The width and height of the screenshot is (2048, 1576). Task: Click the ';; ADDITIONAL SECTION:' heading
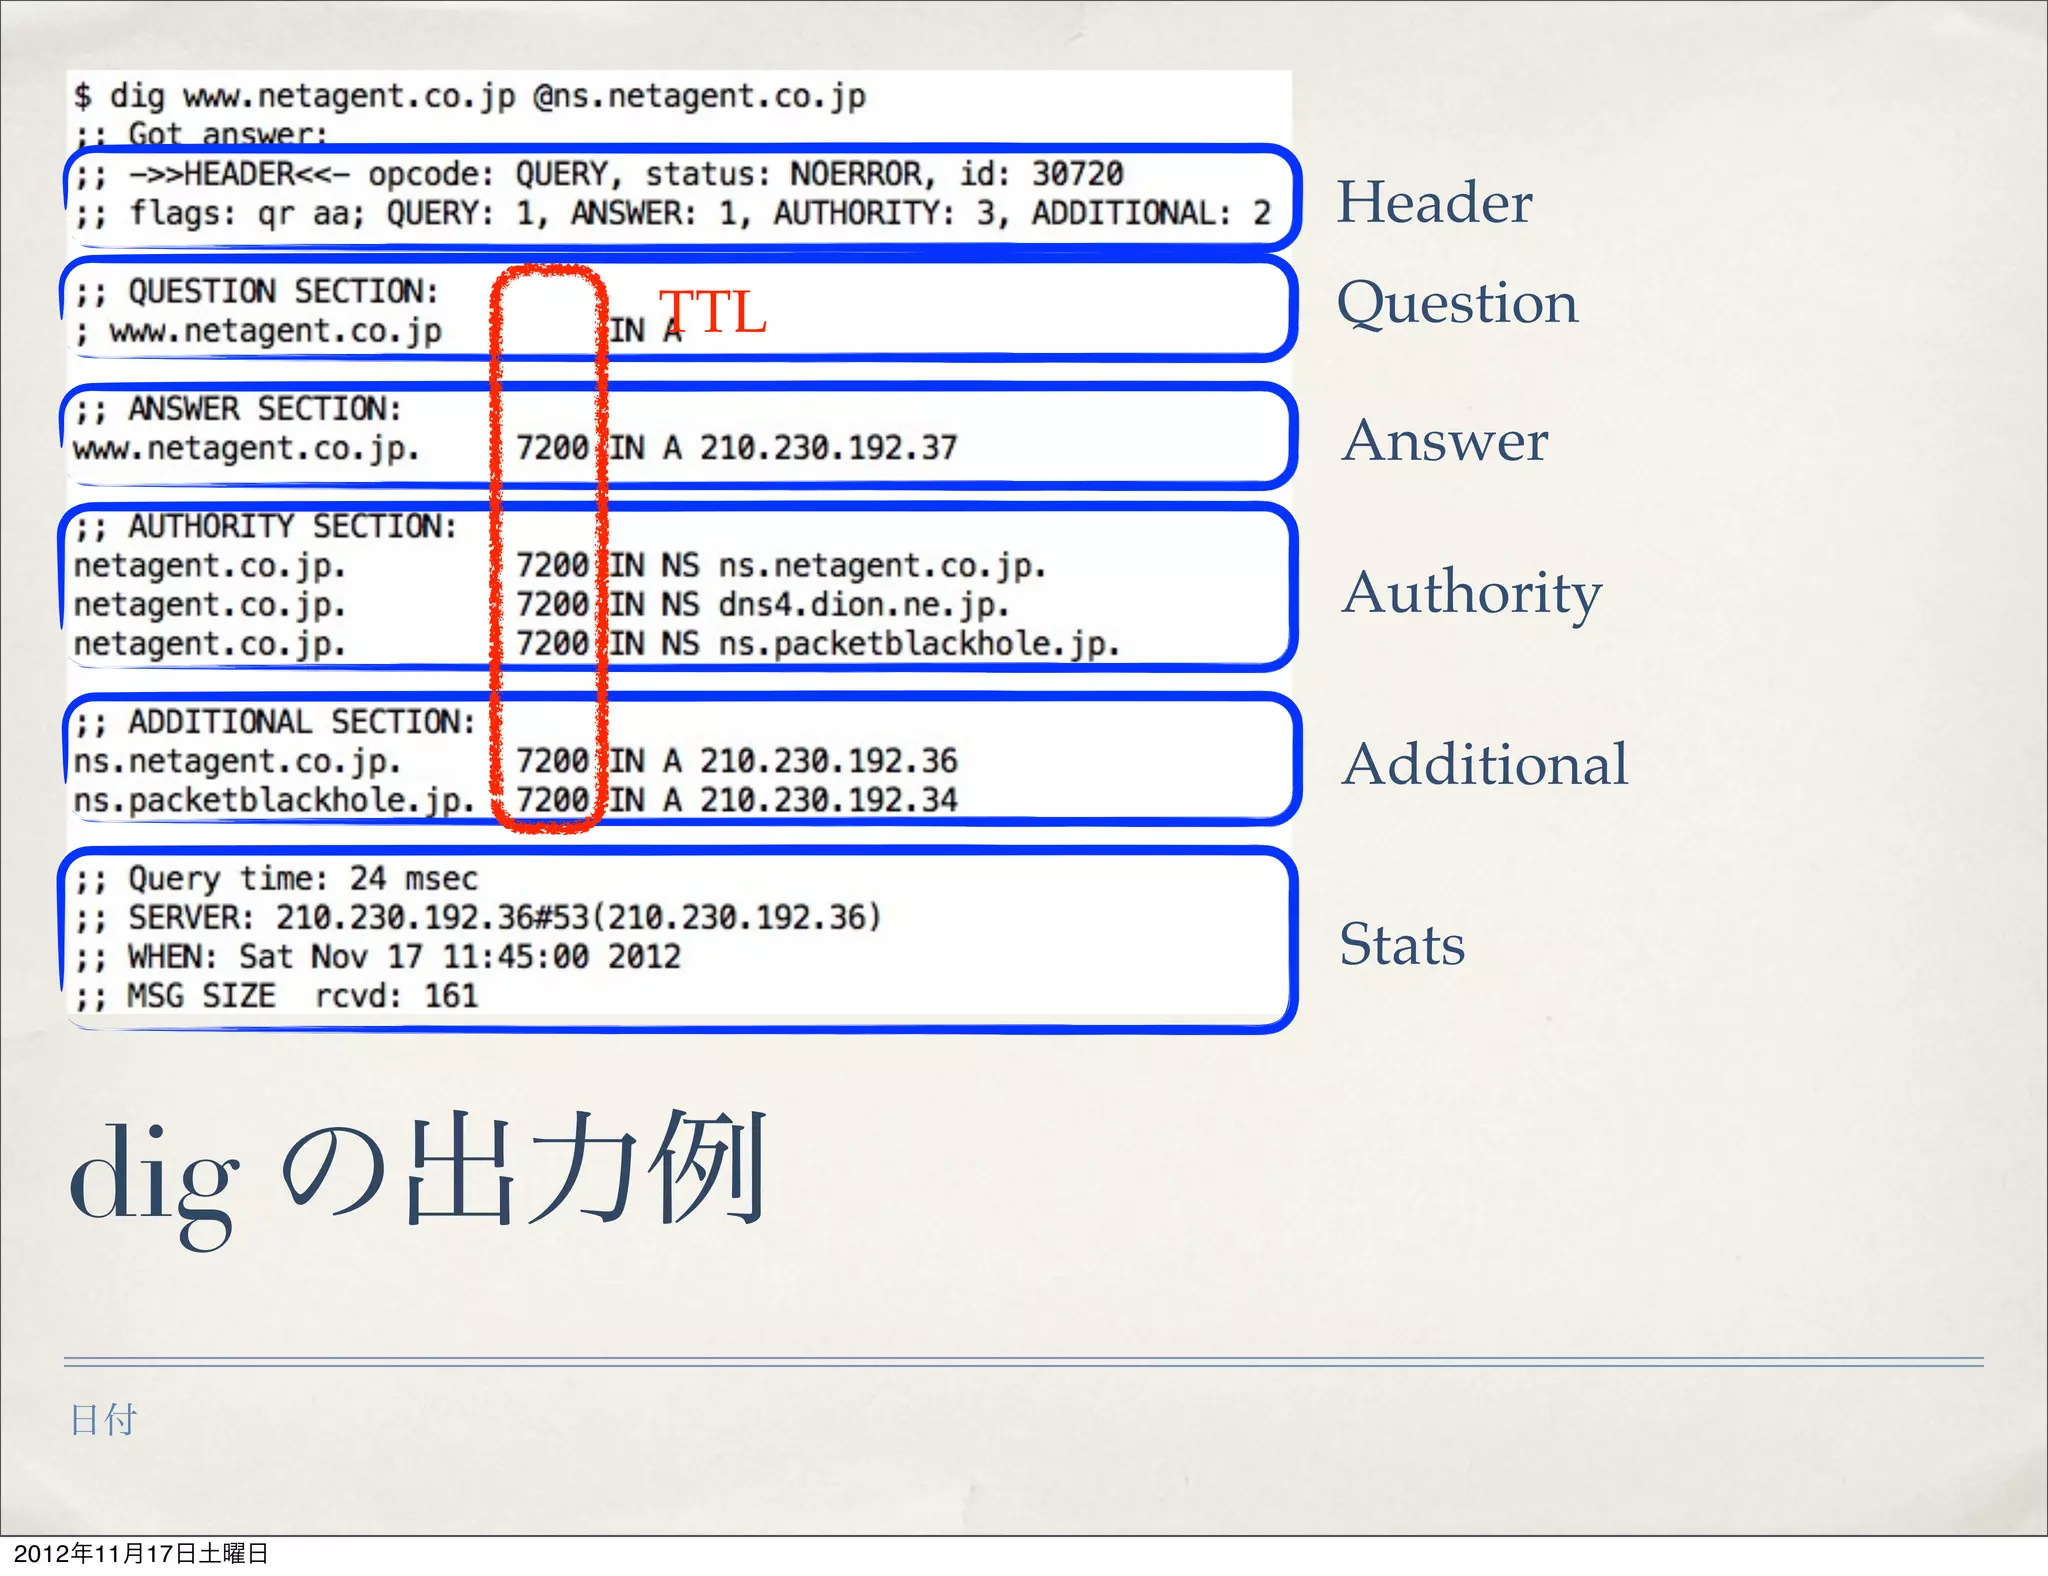[274, 722]
